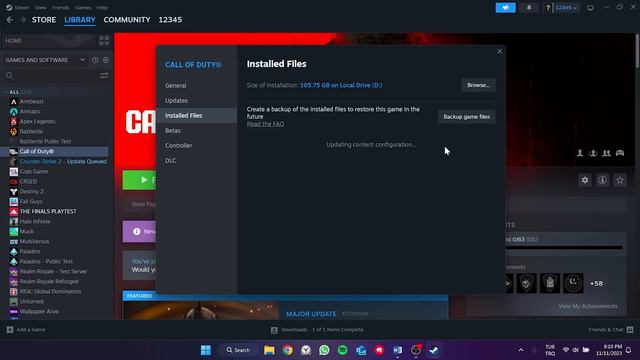
Task: Open the featured MAJOR UPDATE thumbnail
Action: coord(200,311)
